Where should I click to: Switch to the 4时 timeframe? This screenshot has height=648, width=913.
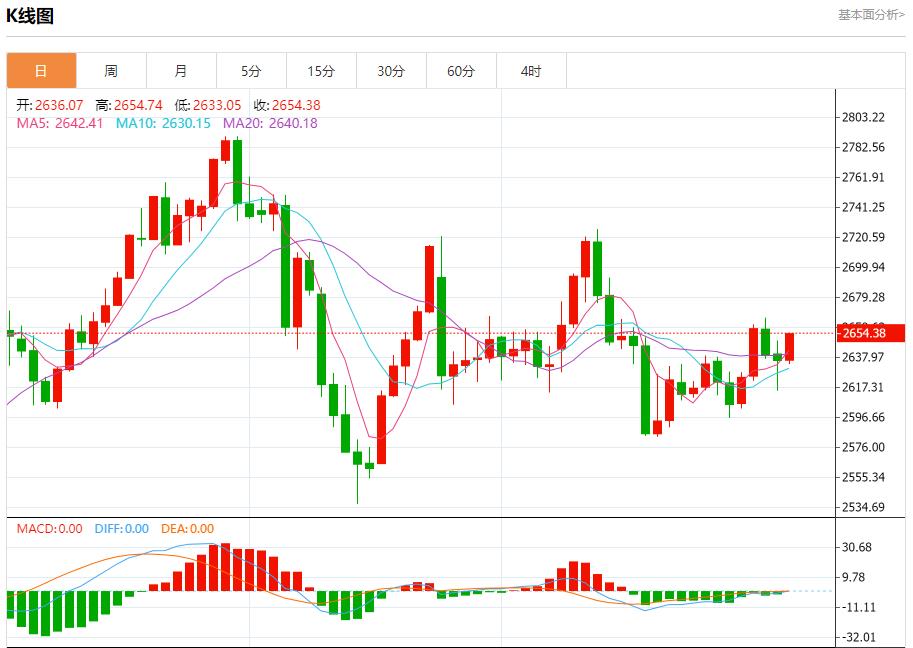530,71
